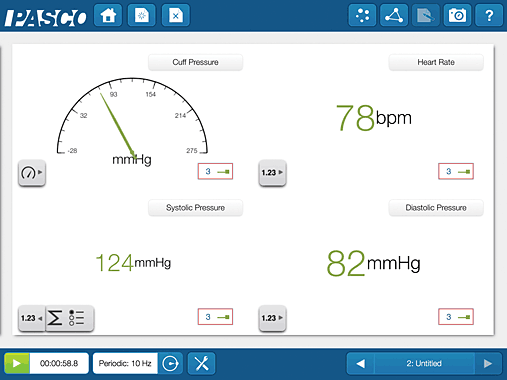Collapse the 1.23 digits toolbar under Systolic

point(32,318)
